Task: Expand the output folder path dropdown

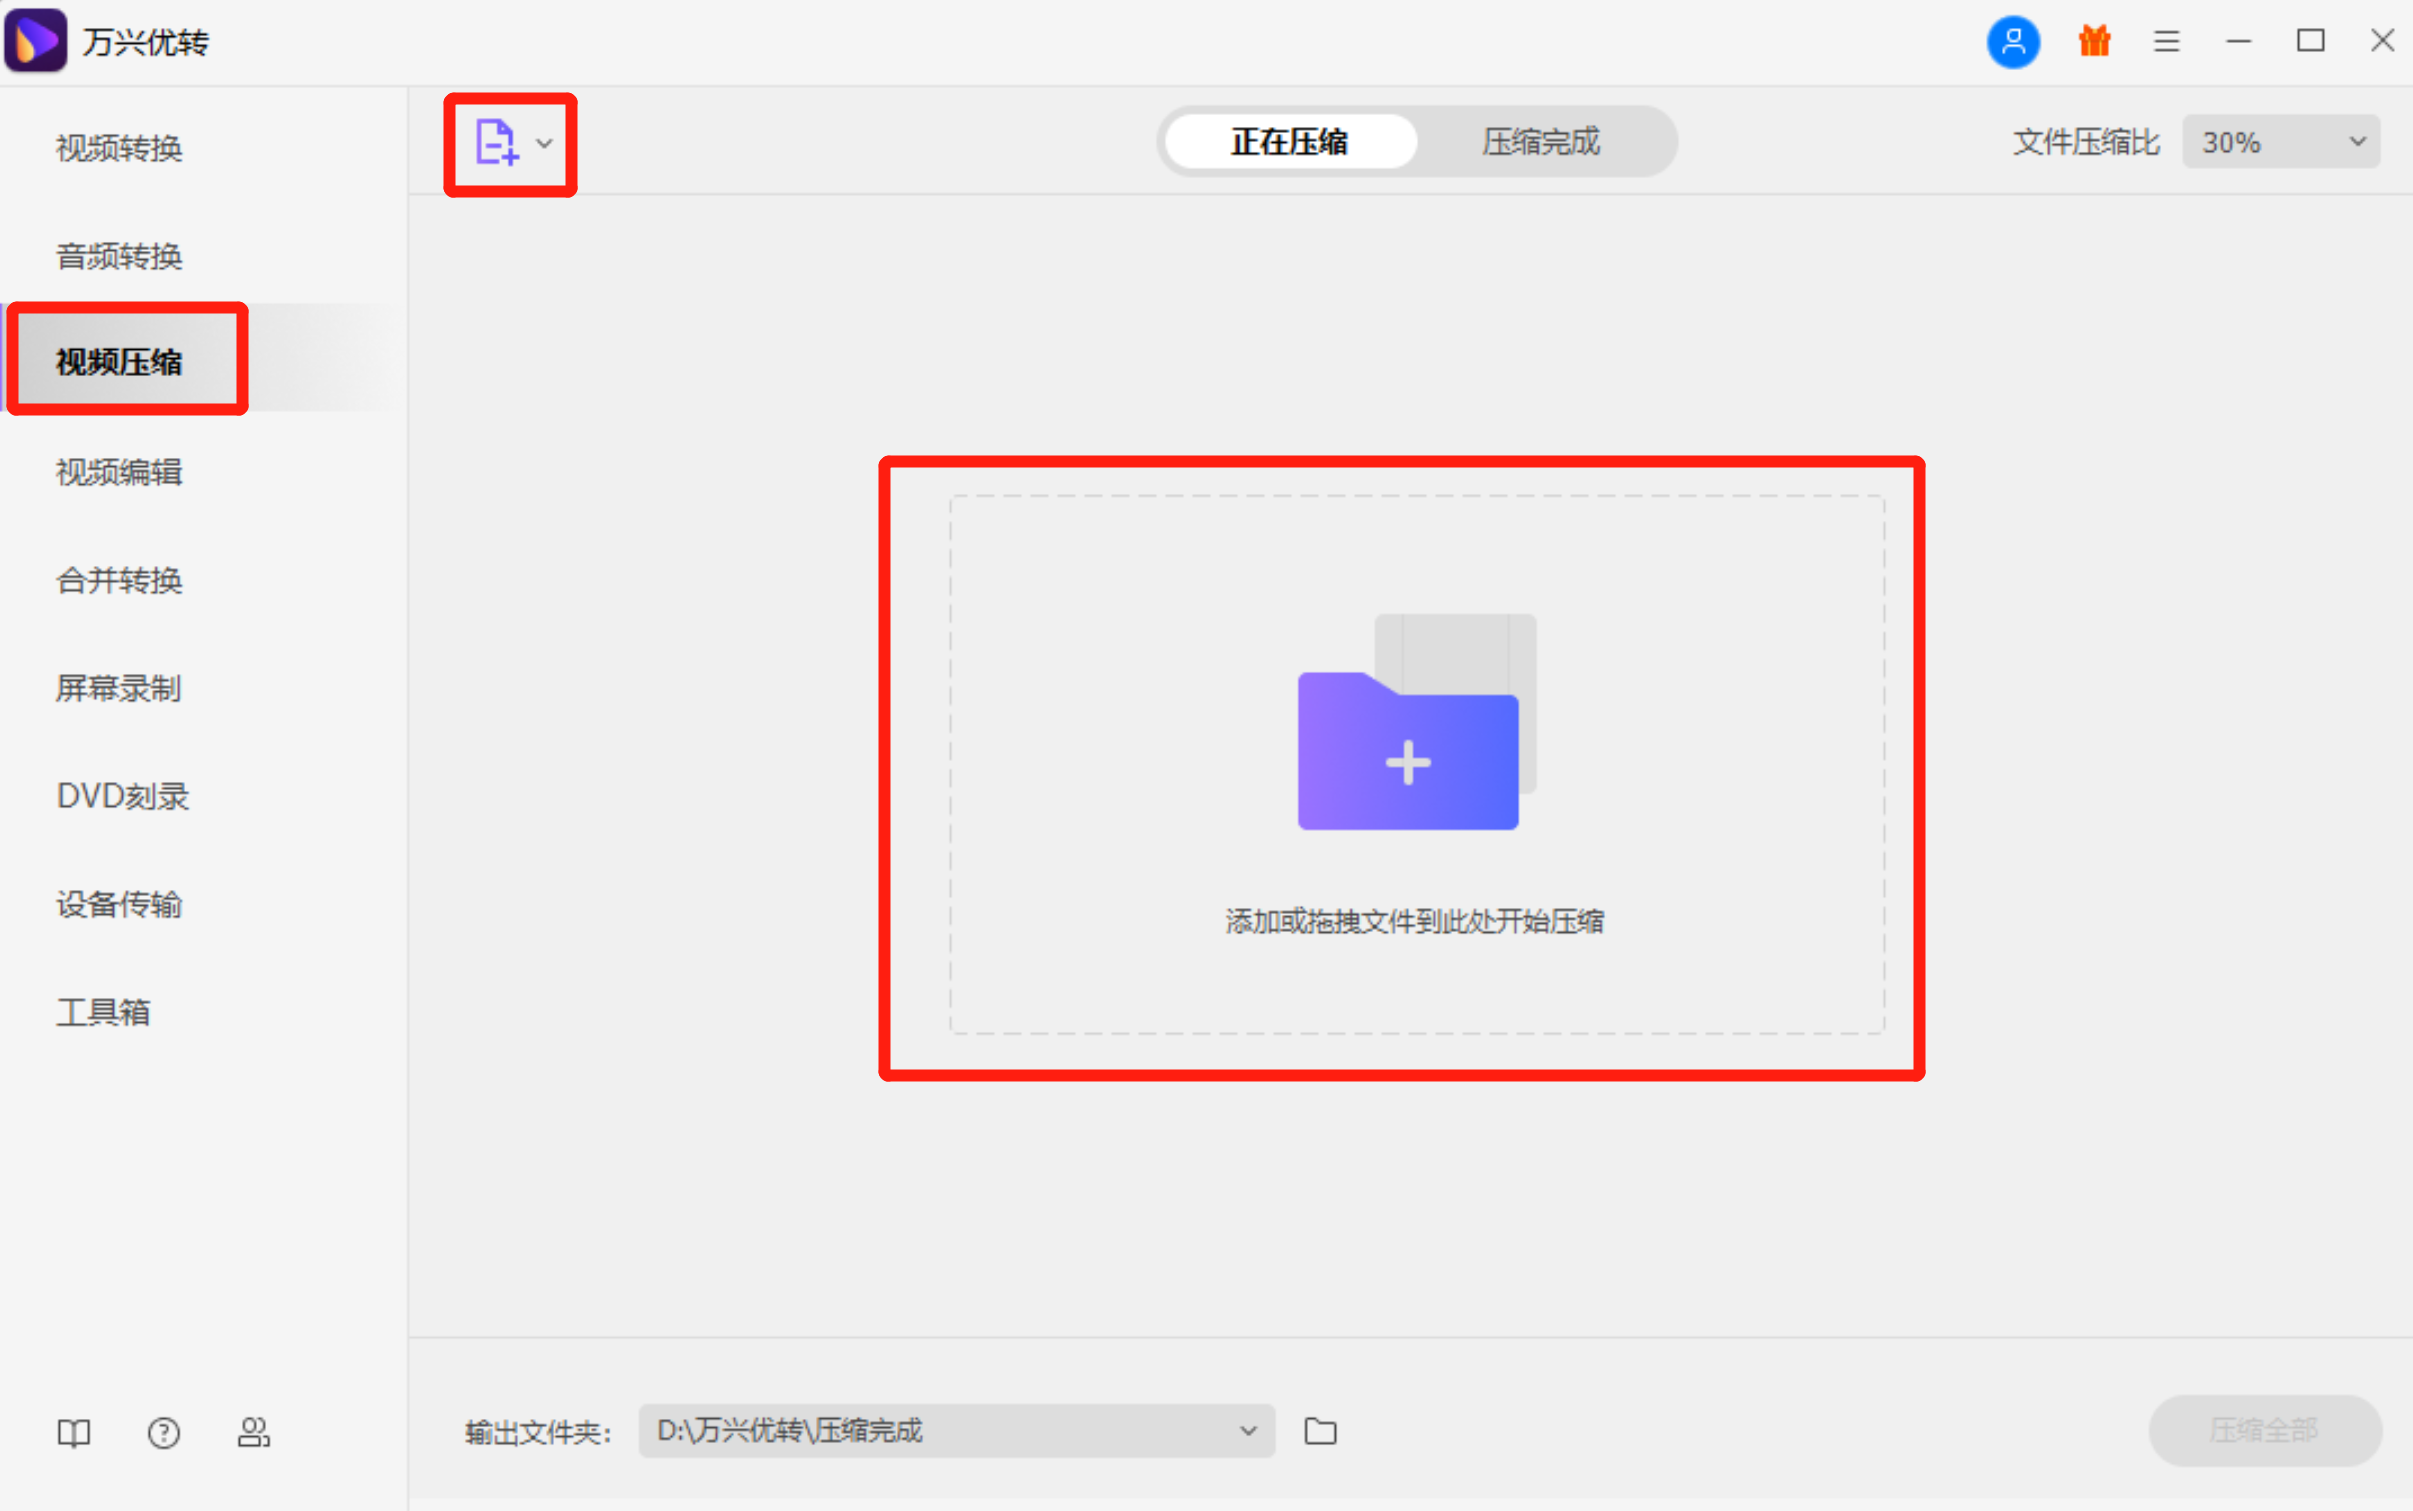Action: (1247, 1430)
